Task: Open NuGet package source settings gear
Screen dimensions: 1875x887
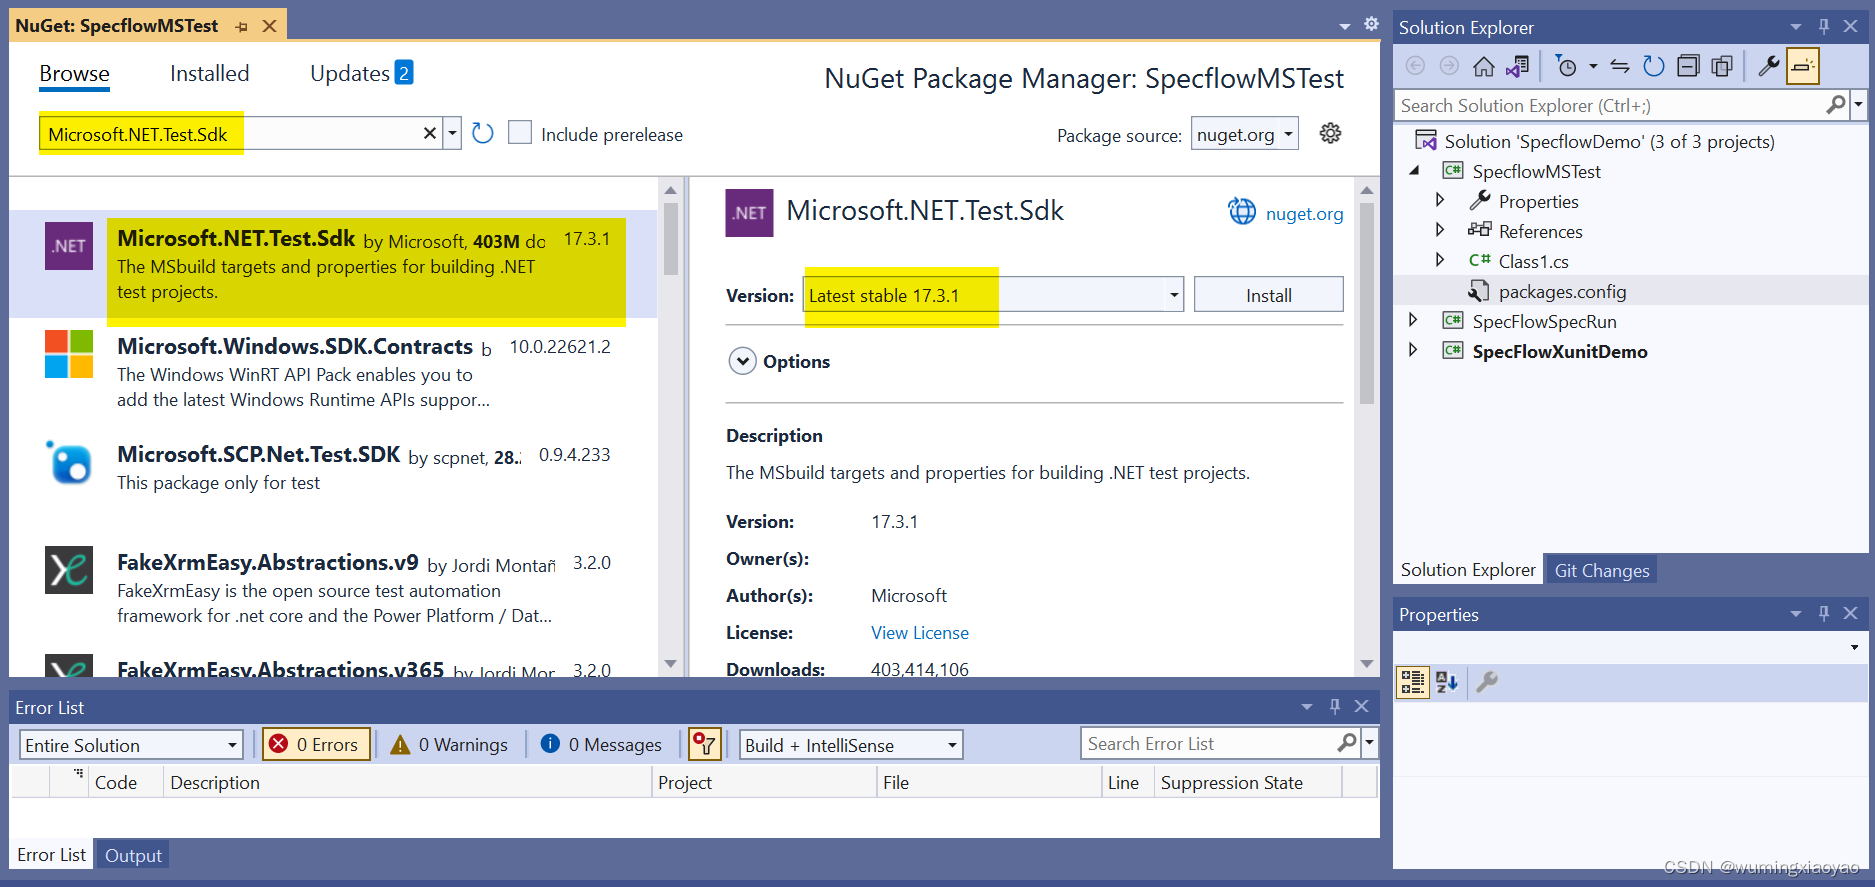Action: [x=1330, y=133]
